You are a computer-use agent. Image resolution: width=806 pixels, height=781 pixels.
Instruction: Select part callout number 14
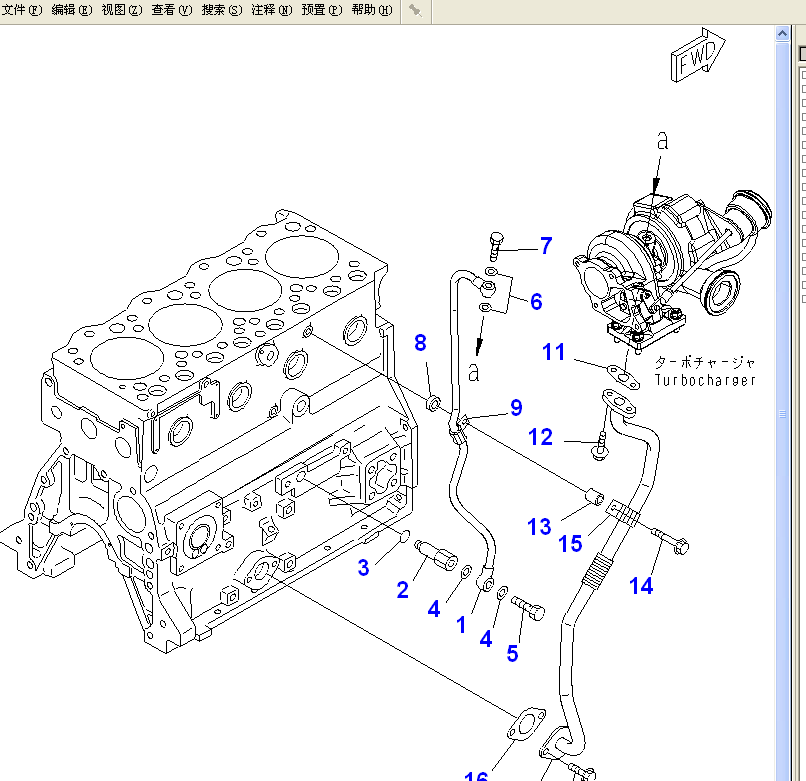(641, 586)
